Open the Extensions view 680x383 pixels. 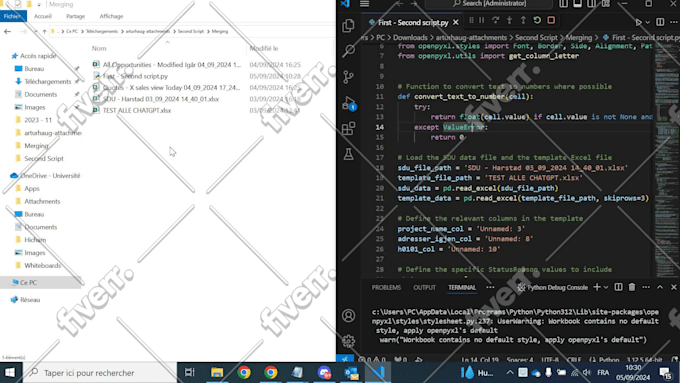pos(348,129)
